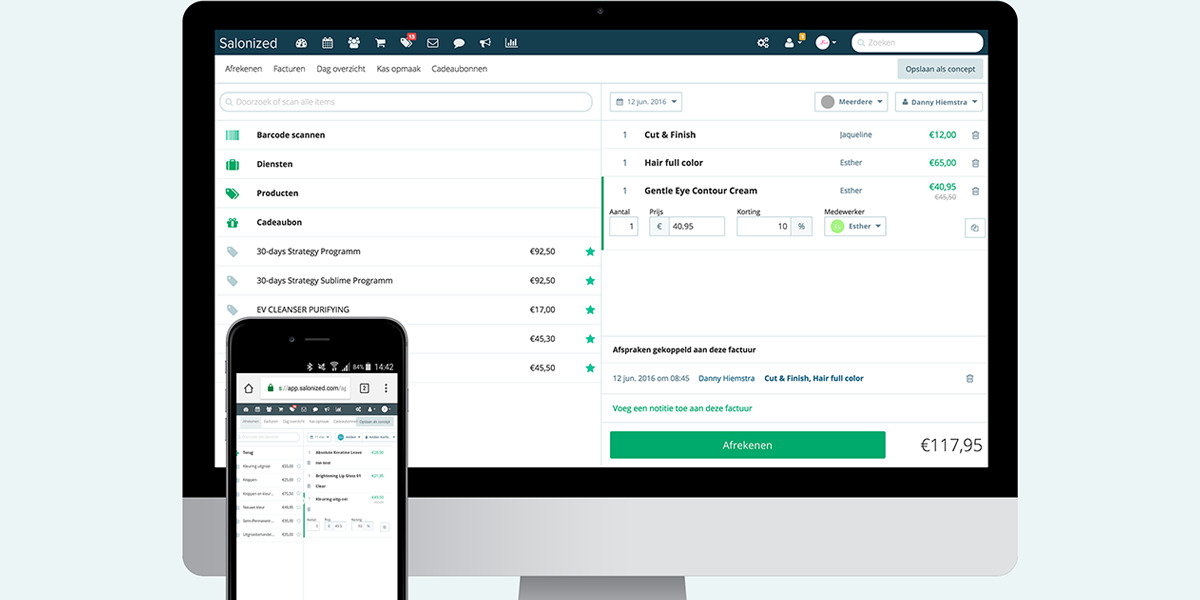
Task: Click the tags icon next to Producten
Action: pyautogui.click(x=232, y=193)
